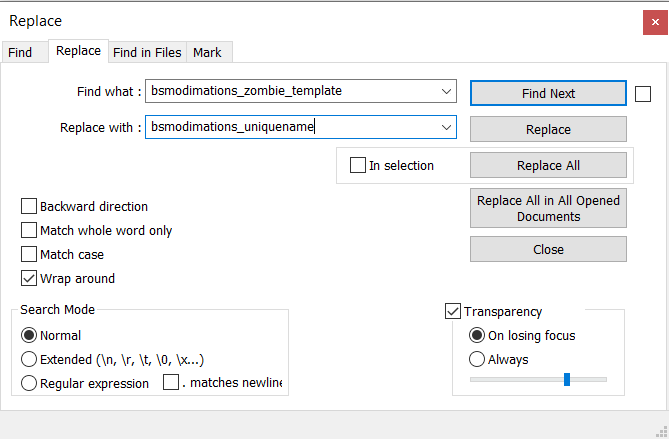
Task: Tick Match whole word only
Action: click(29, 231)
